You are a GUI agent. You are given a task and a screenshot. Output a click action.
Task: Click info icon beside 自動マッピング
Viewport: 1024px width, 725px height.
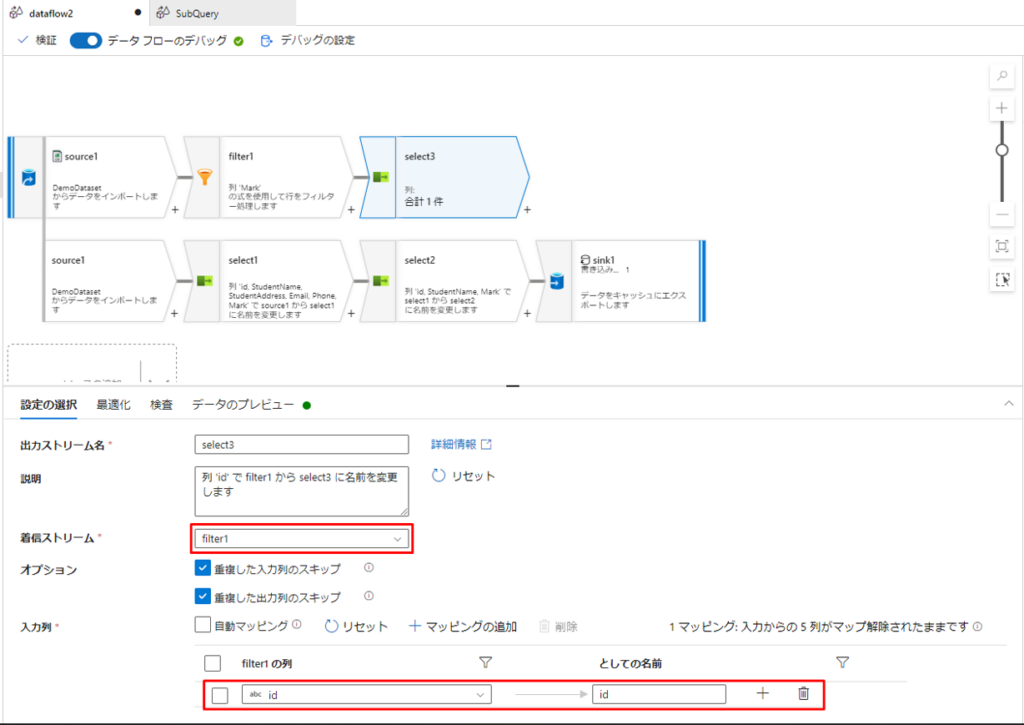[297, 624]
